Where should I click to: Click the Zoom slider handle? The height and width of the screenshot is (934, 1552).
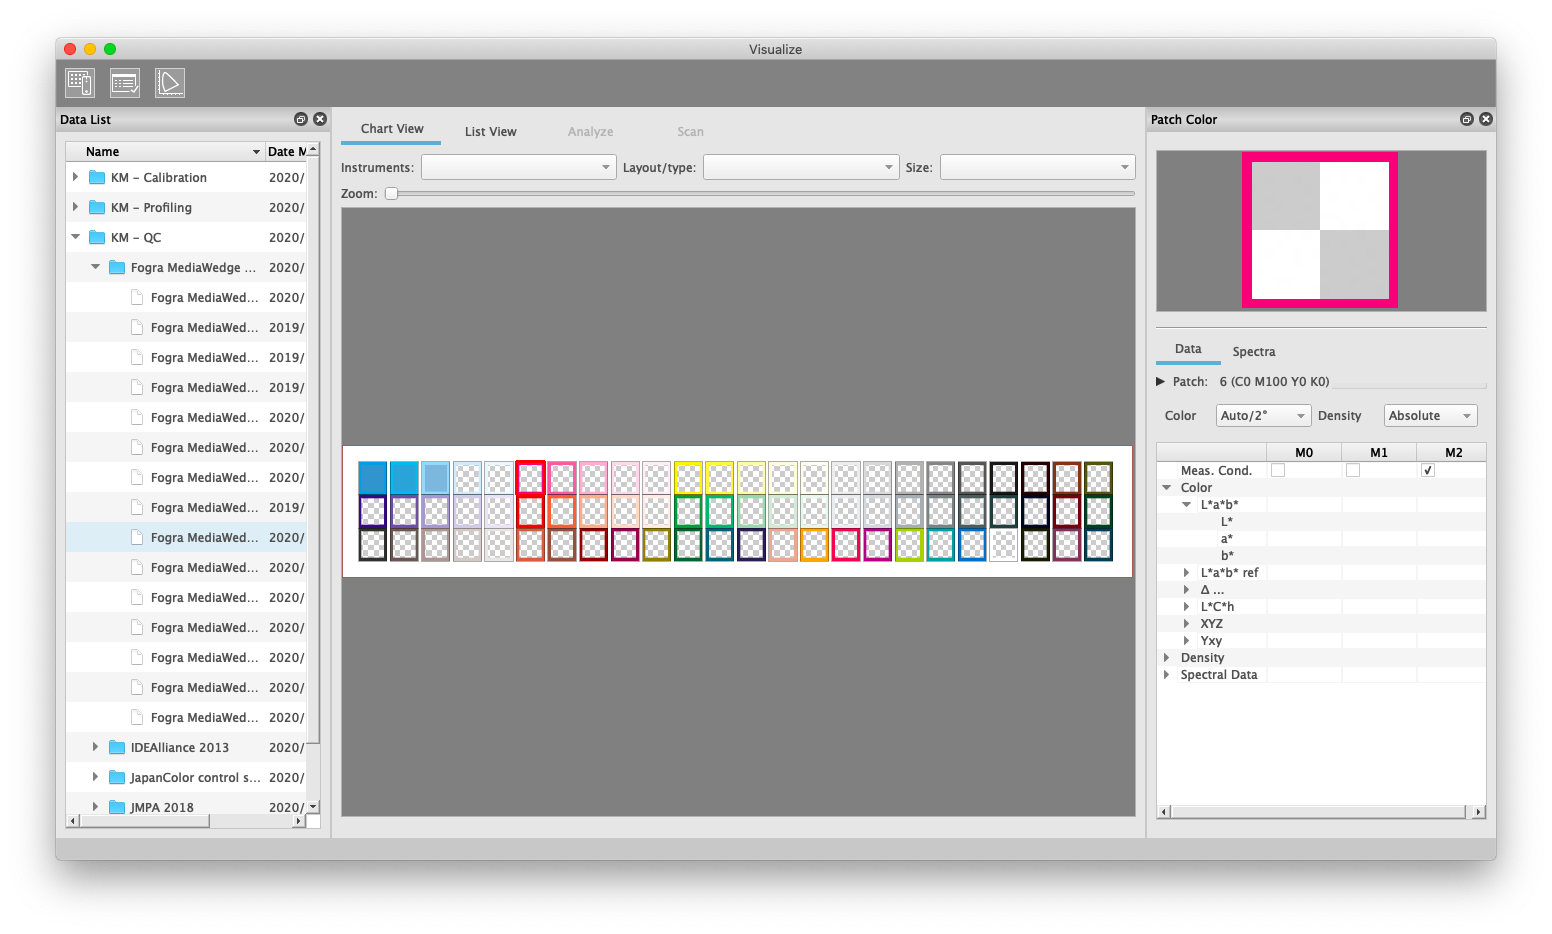click(392, 194)
